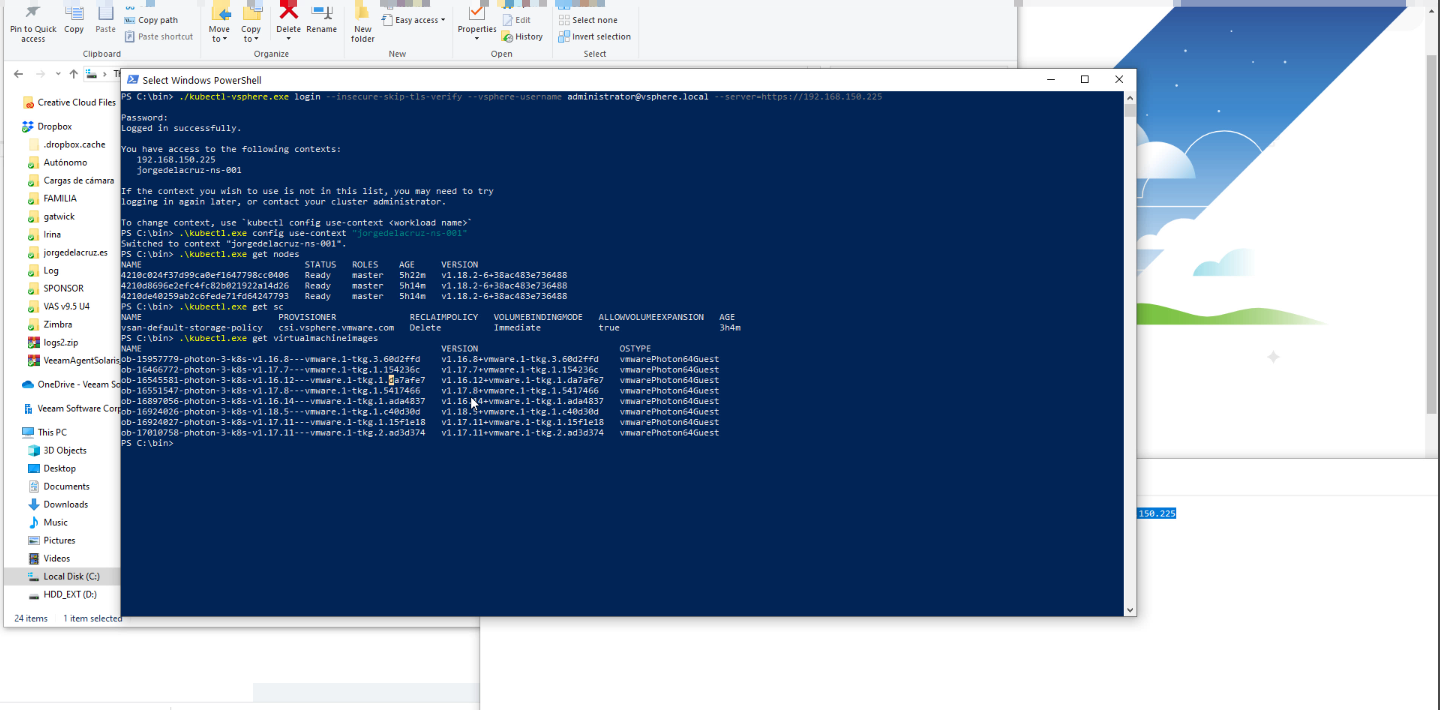Click the Rename button in Organize group
Image resolution: width=1440 pixels, height=710 pixels.
(x=321, y=20)
